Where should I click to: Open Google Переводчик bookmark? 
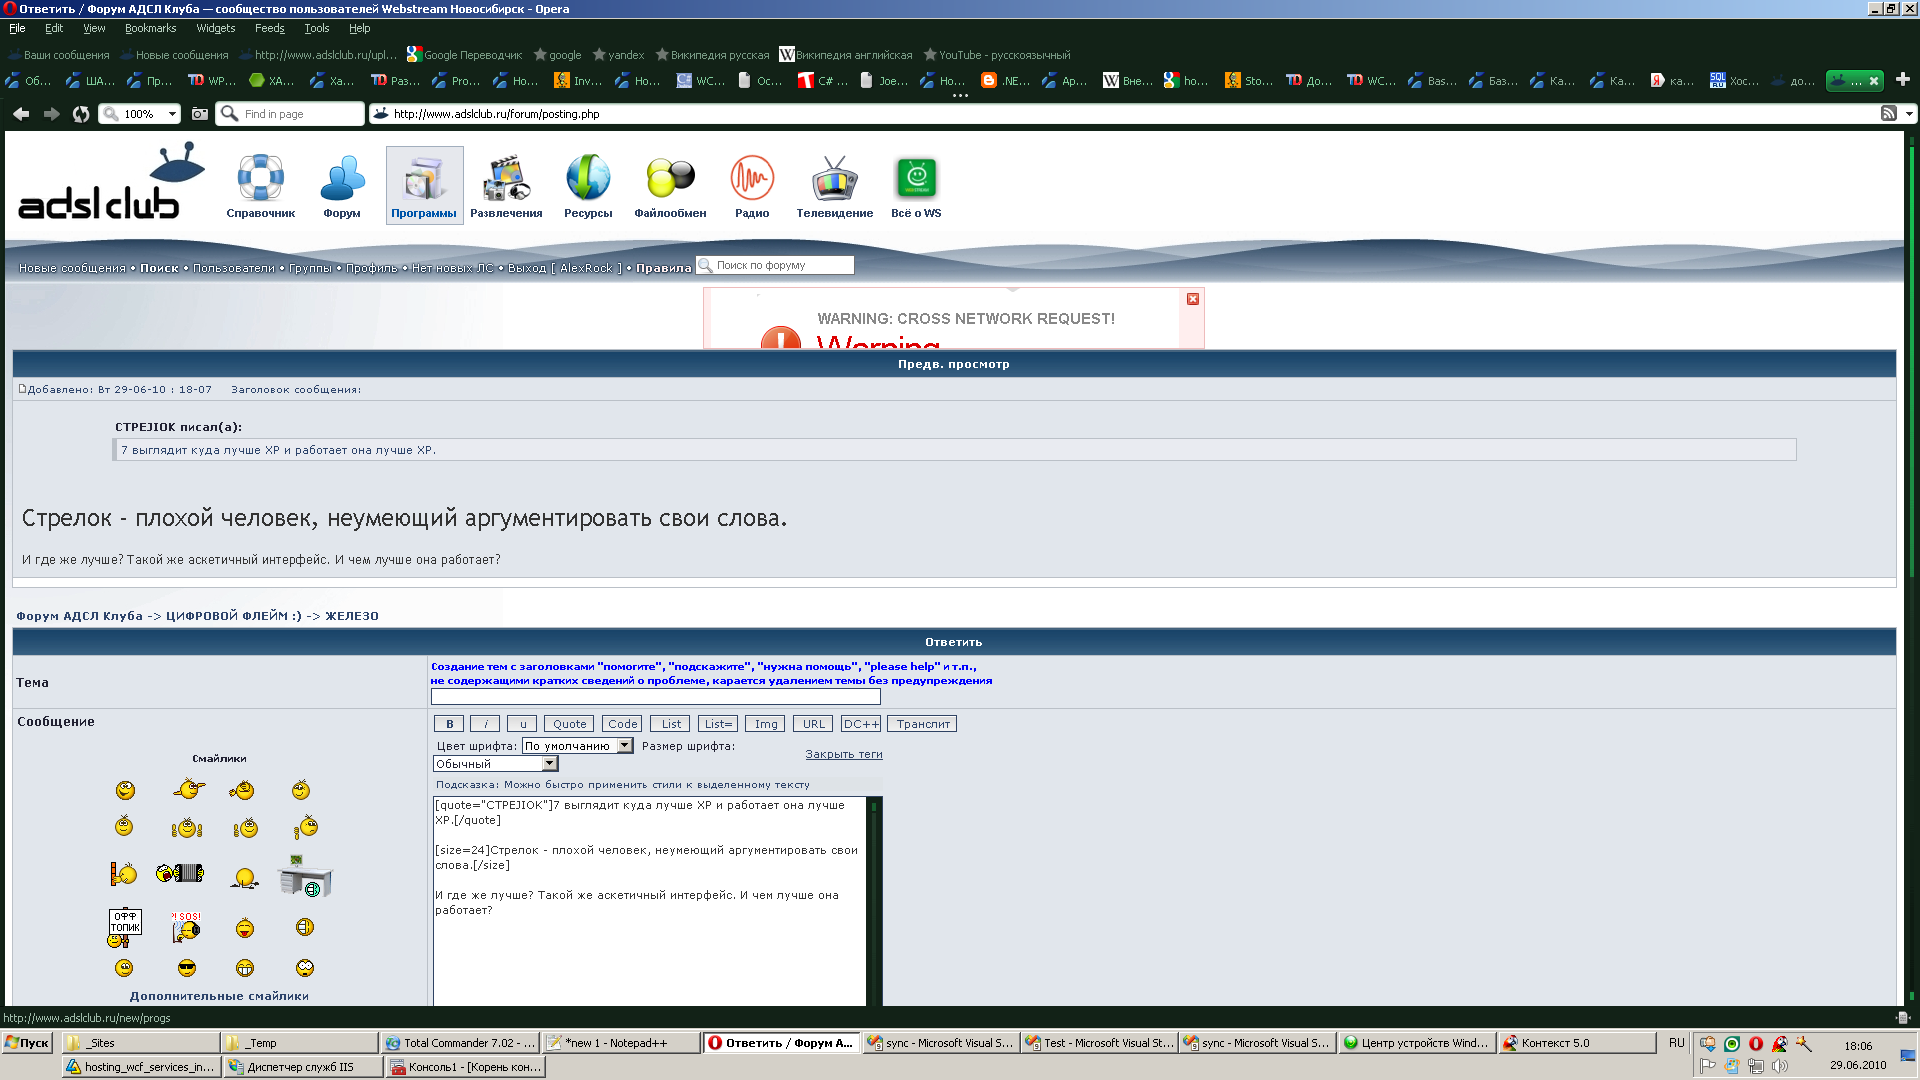464,55
